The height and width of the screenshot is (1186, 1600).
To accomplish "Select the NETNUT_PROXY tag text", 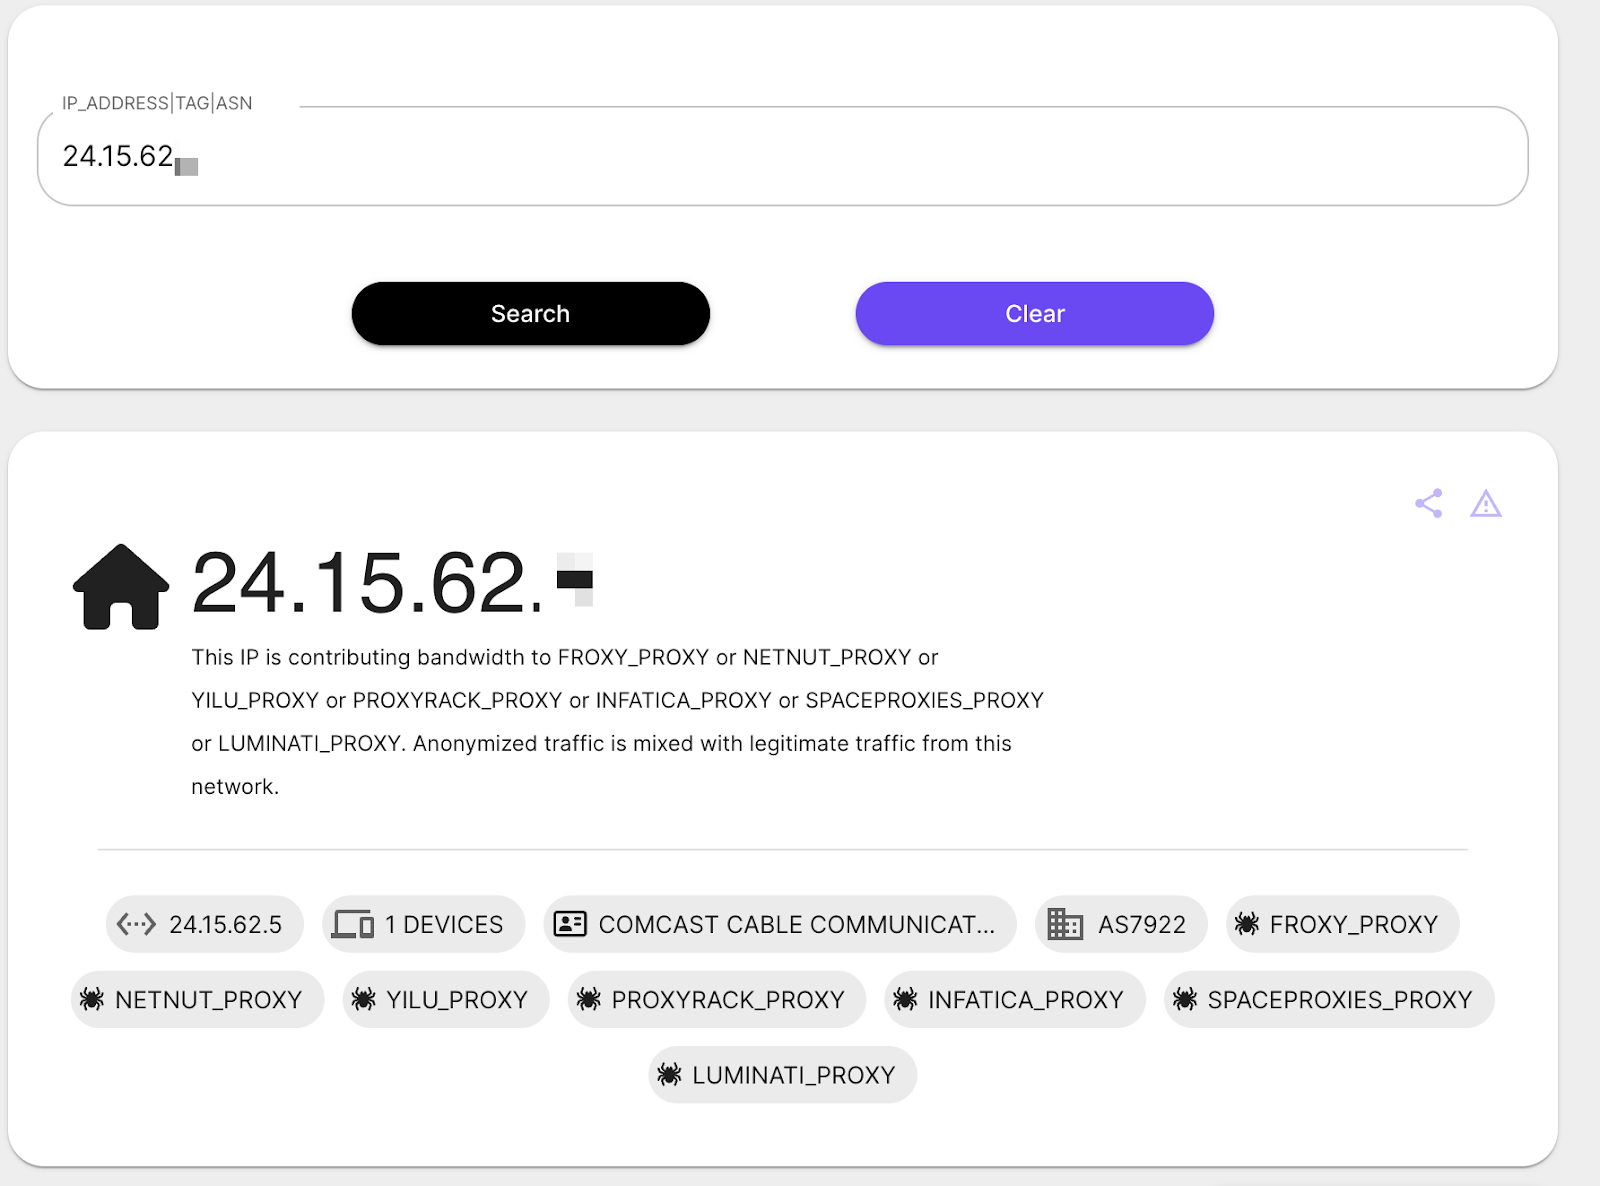I will (209, 1000).
